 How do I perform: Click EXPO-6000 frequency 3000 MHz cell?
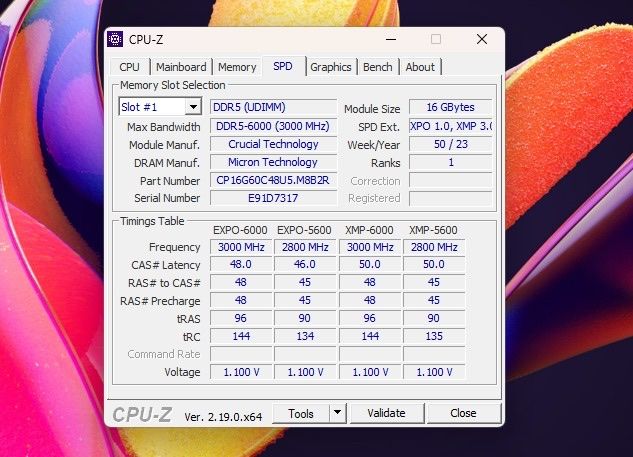tap(241, 247)
